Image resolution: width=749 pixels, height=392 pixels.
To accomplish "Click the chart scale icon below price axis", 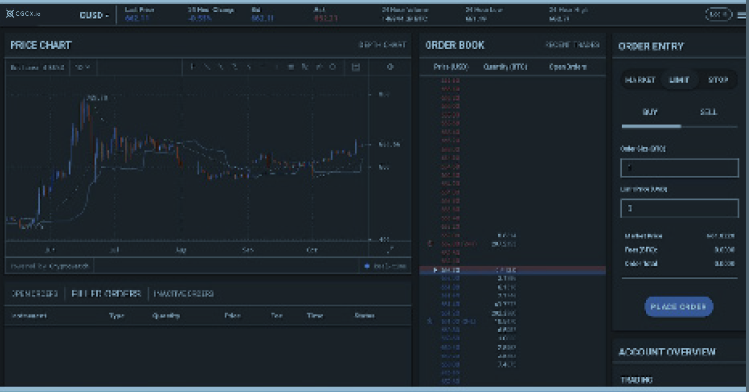I will click(x=391, y=249).
